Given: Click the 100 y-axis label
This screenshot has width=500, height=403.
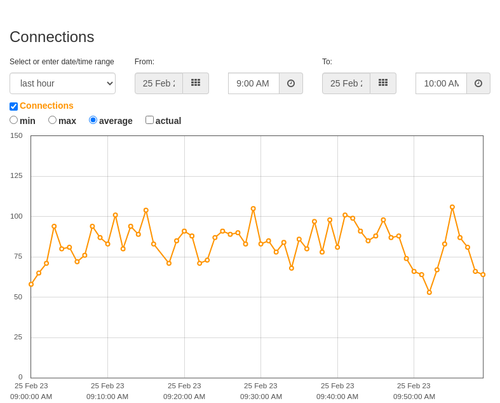Looking at the screenshot, I should click(16, 216).
